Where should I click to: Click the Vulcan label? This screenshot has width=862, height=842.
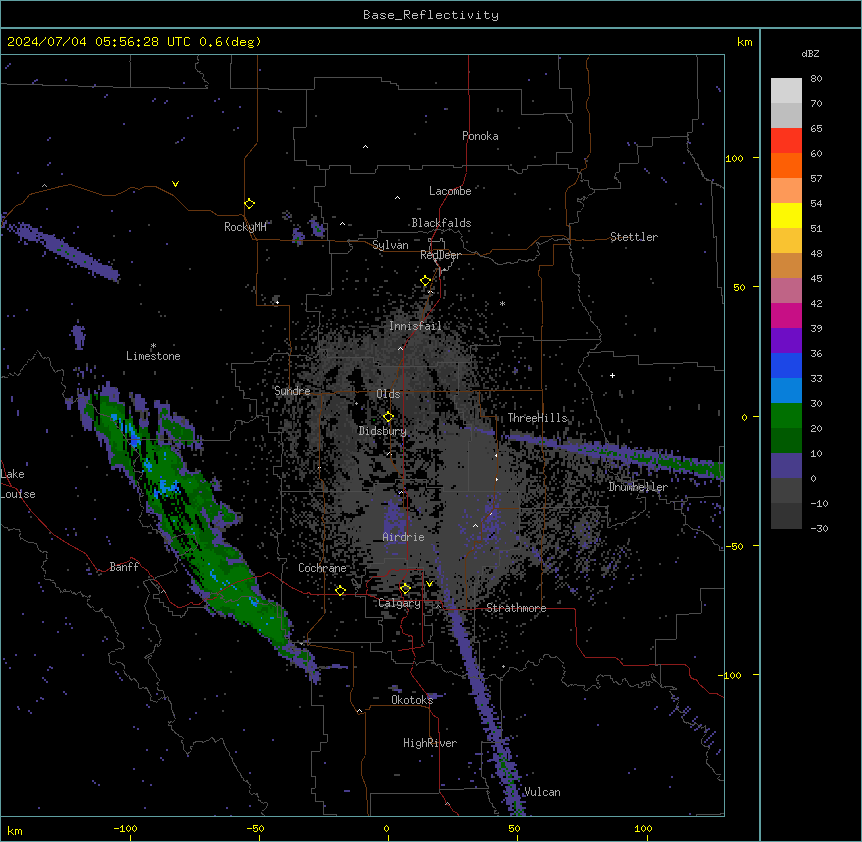coord(542,792)
